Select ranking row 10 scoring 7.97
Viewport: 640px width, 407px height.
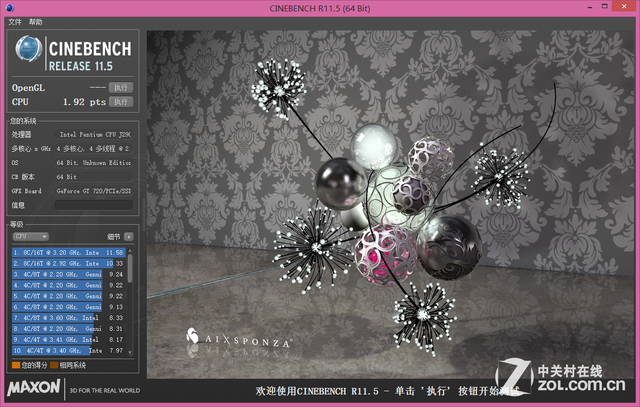(68, 350)
